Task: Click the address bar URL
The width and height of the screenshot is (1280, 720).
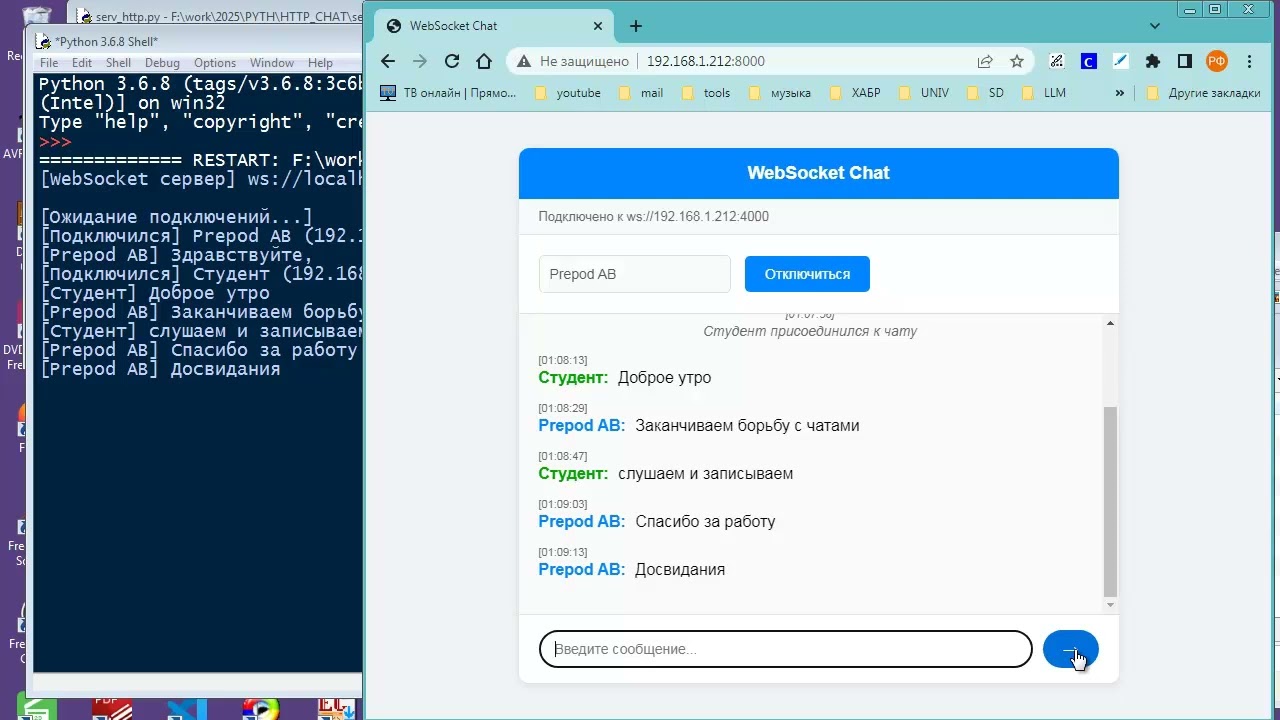Action: coord(705,61)
